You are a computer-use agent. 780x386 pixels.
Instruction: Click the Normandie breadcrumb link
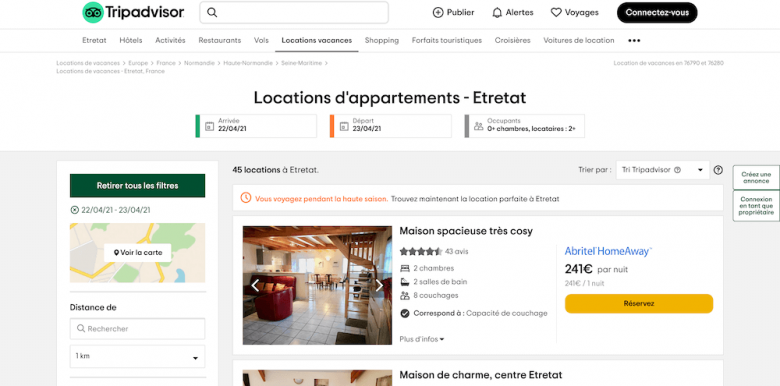click(x=199, y=63)
